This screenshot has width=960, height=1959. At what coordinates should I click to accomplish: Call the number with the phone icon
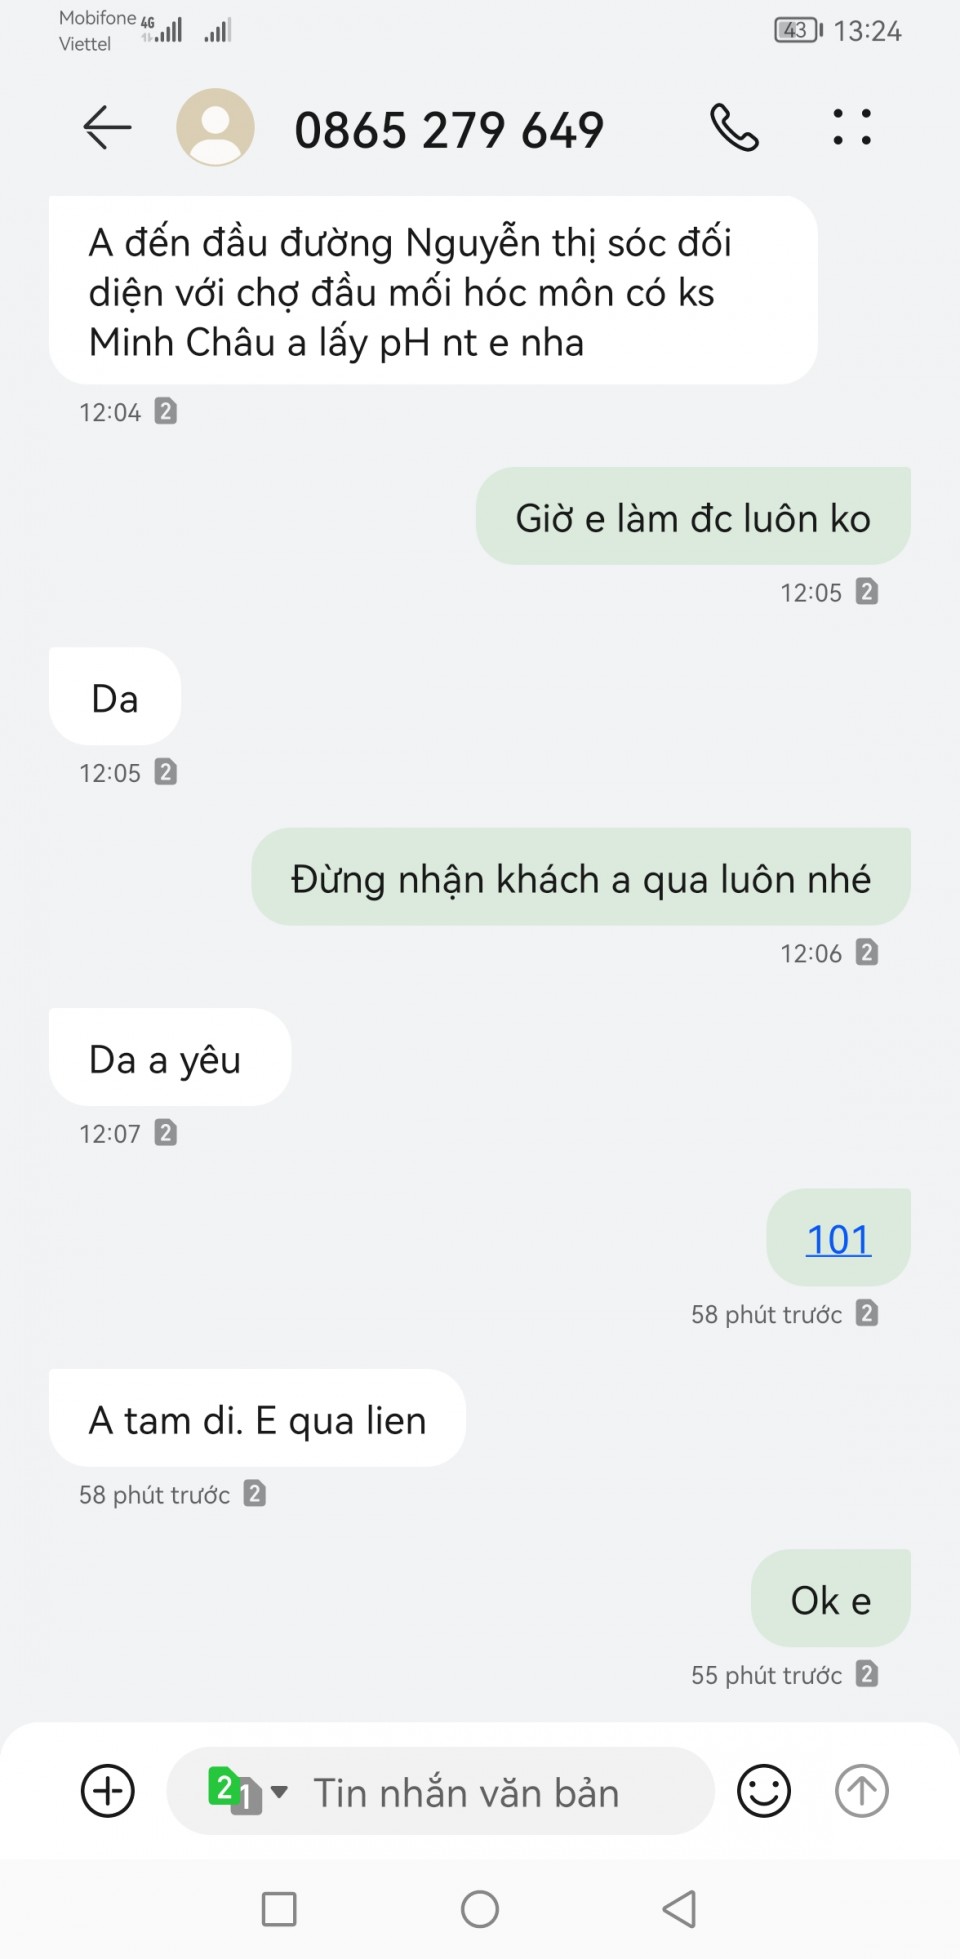(x=735, y=128)
